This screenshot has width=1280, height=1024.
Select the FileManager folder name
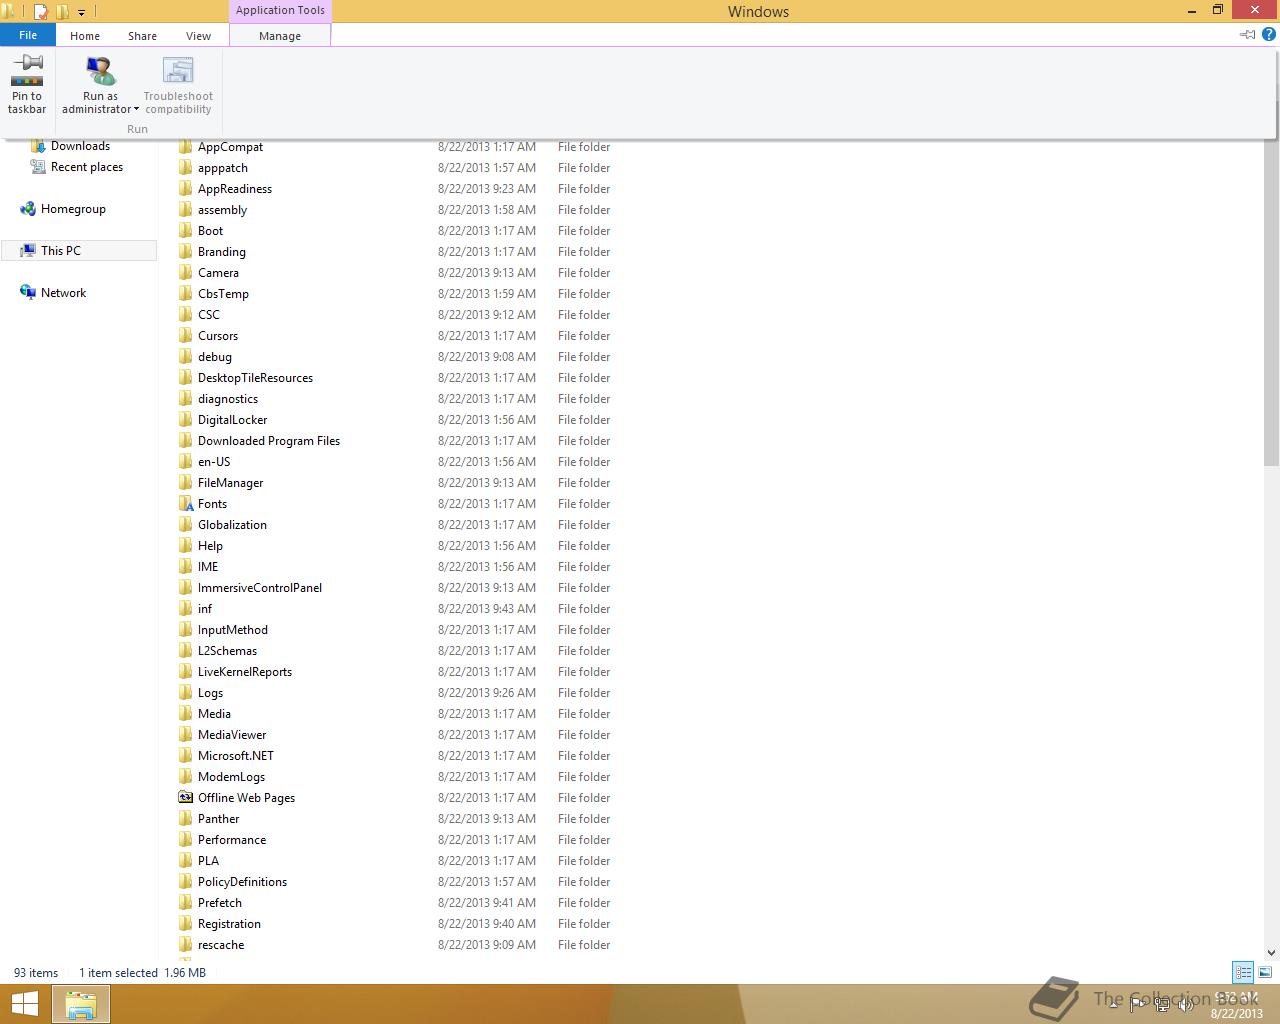point(230,483)
